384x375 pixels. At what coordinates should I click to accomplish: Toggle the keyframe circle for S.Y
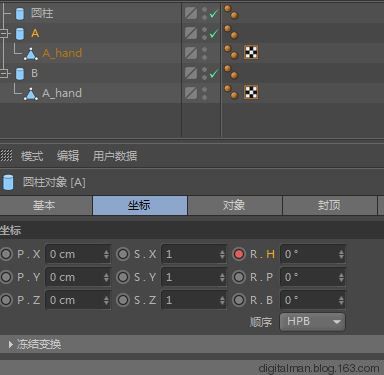pos(123,277)
